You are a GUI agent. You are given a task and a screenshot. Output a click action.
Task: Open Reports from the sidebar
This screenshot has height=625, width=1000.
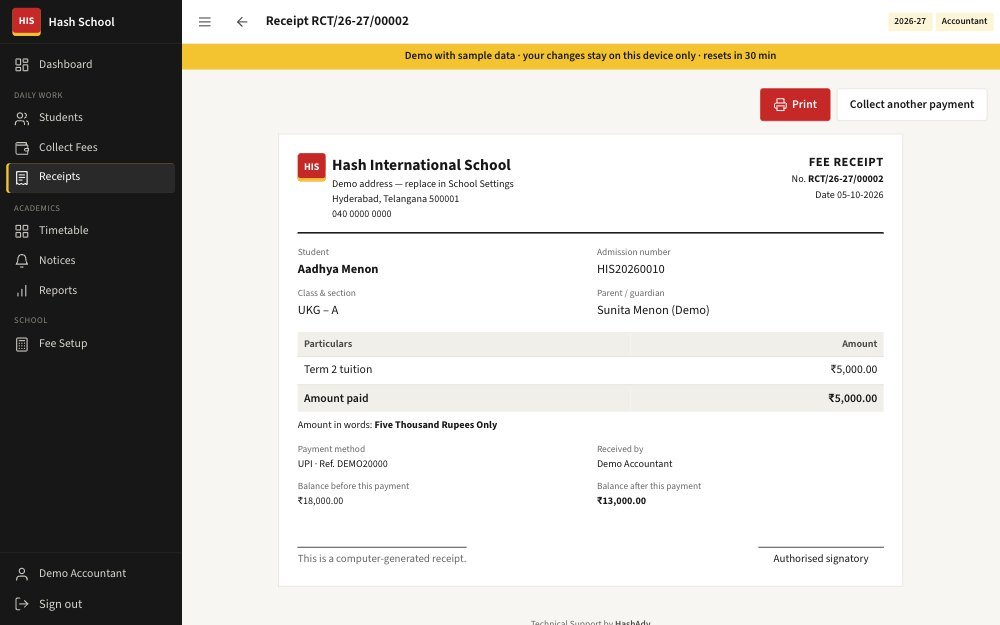(91, 290)
